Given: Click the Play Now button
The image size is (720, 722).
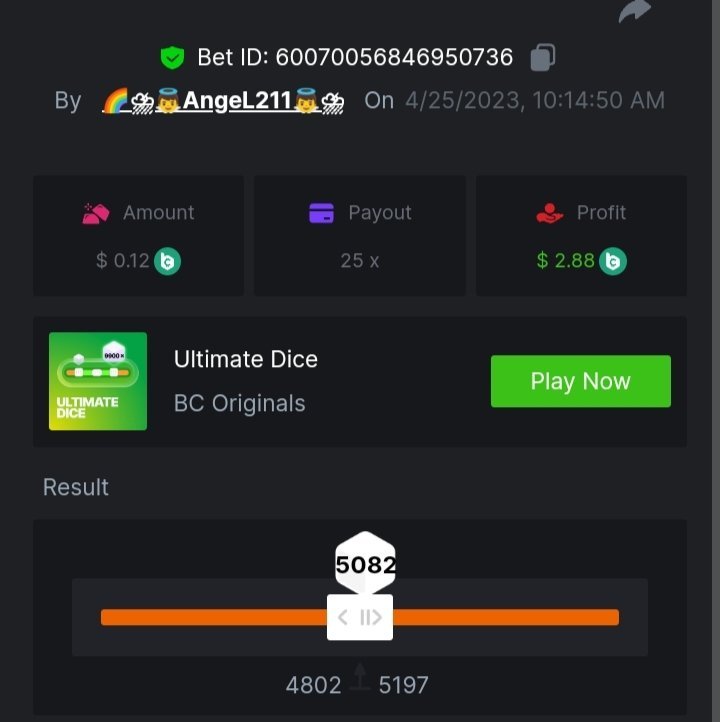Looking at the screenshot, I should (581, 381).
